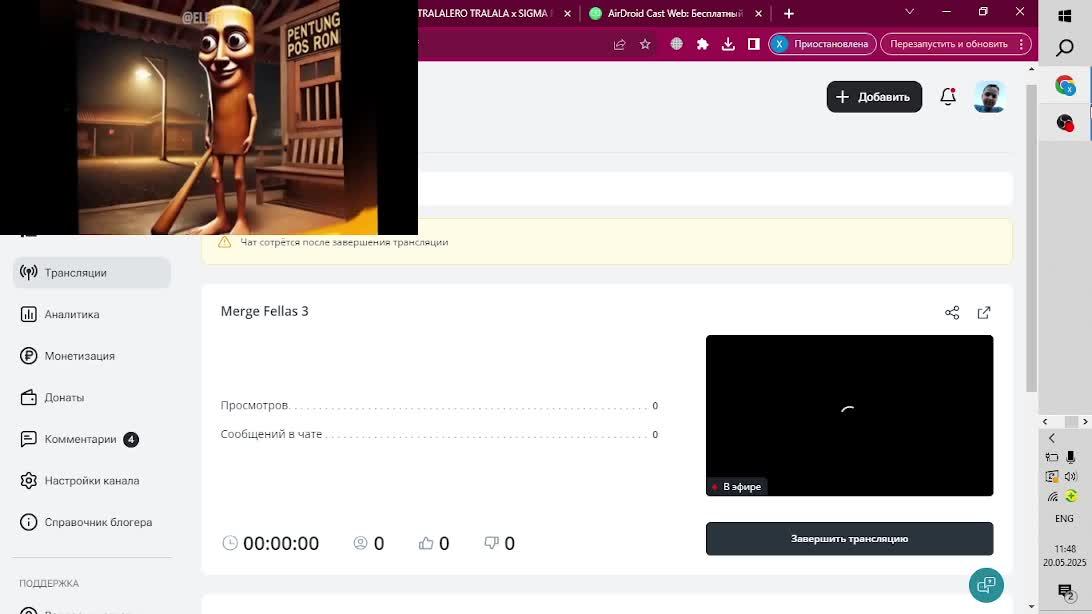Open Windows search magnifier icon
The image size is (1092, 614).
click(1065, 48)
